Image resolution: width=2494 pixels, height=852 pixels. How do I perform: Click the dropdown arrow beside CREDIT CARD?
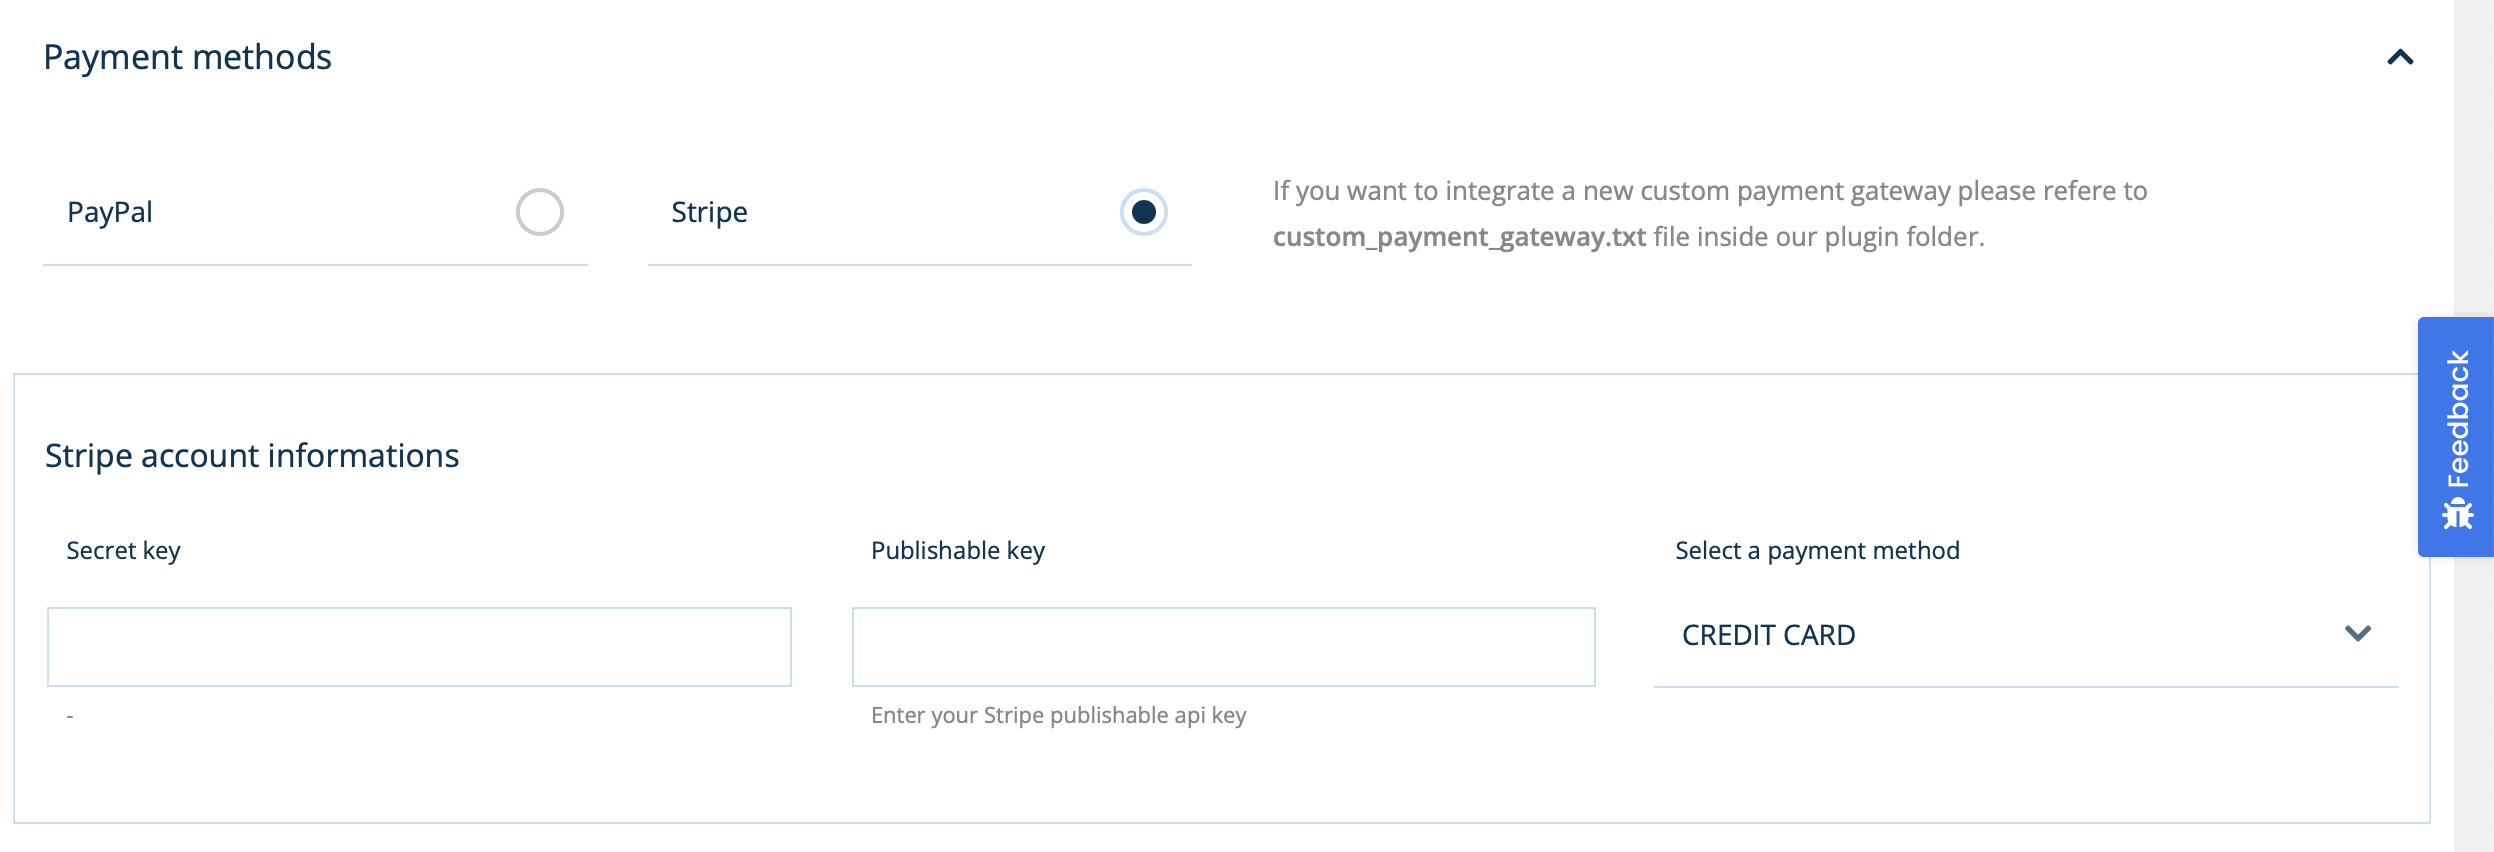pyautogui.click(x=2357, y=634)
